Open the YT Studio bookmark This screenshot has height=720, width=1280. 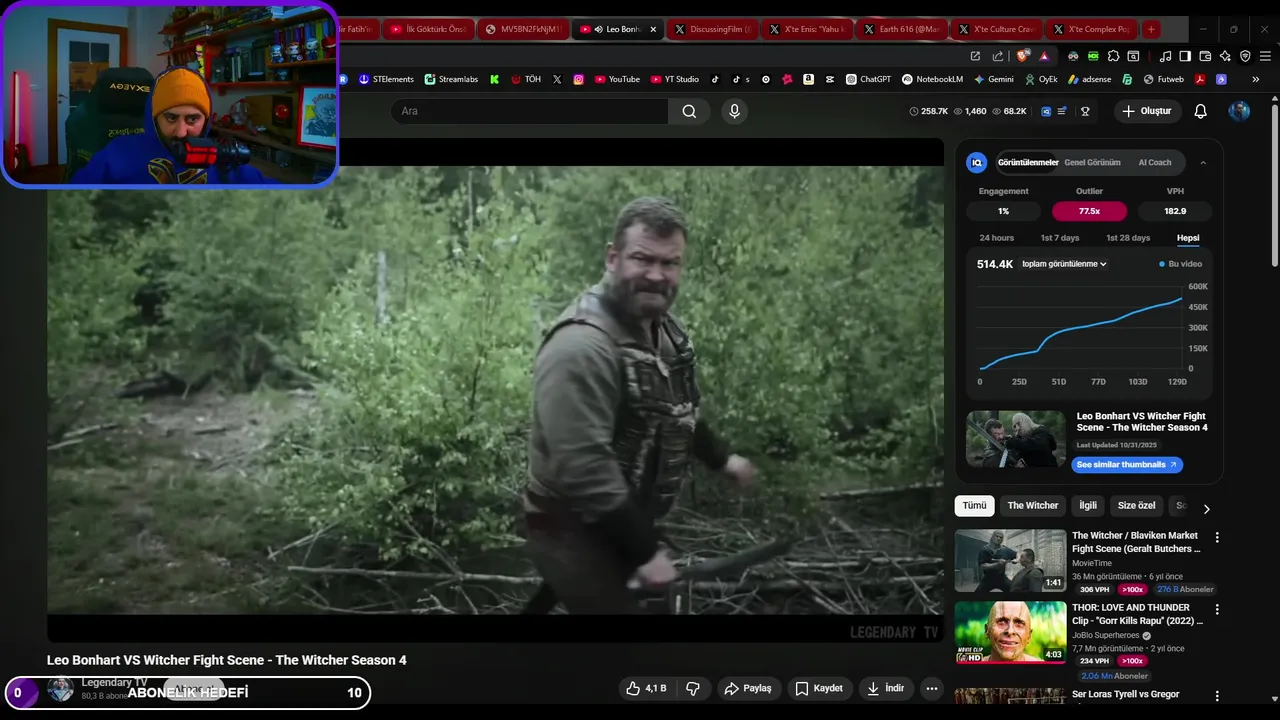click(675, 79)
